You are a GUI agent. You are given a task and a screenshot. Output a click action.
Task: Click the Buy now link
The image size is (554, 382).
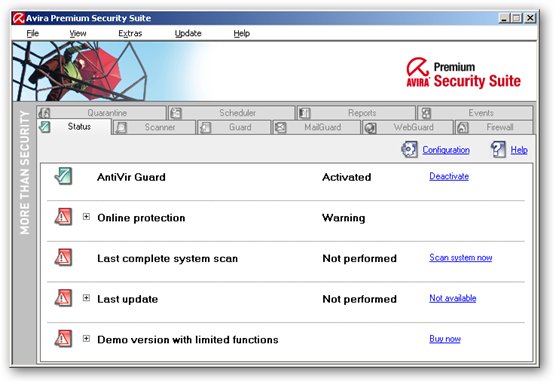coord(445,339)
